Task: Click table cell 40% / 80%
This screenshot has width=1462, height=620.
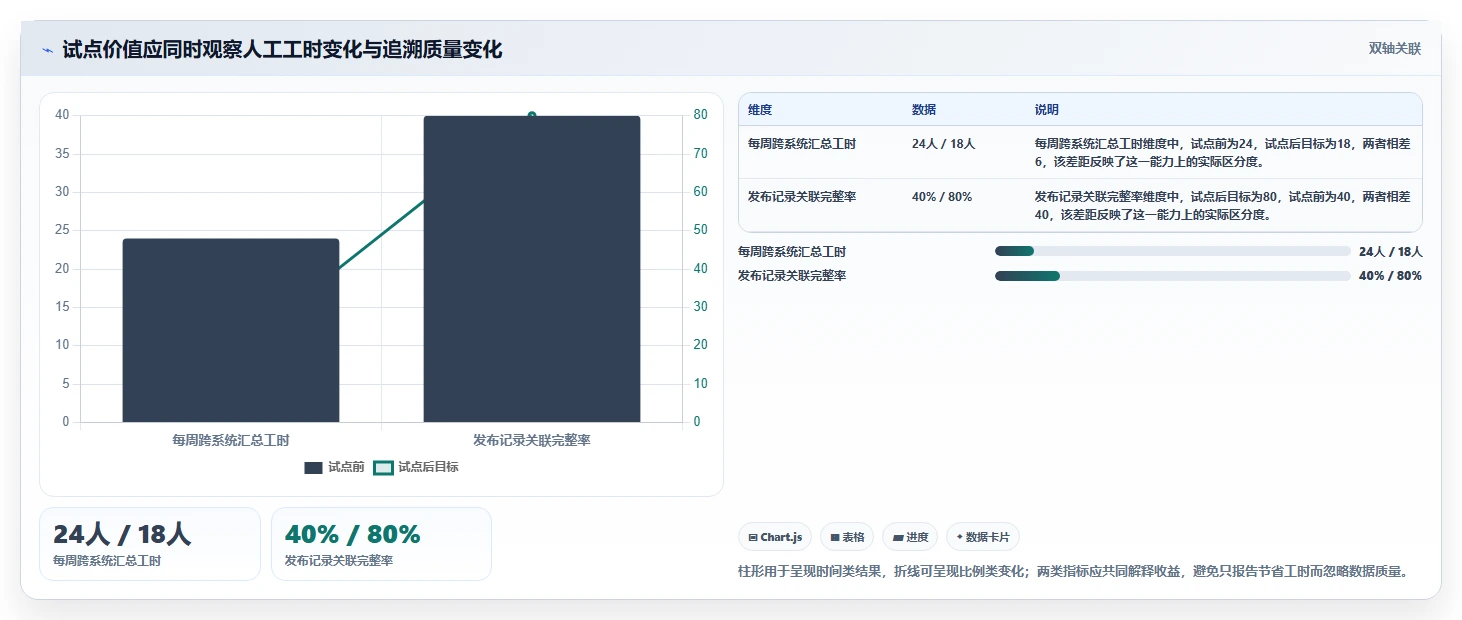Action: tap(942, 197)
